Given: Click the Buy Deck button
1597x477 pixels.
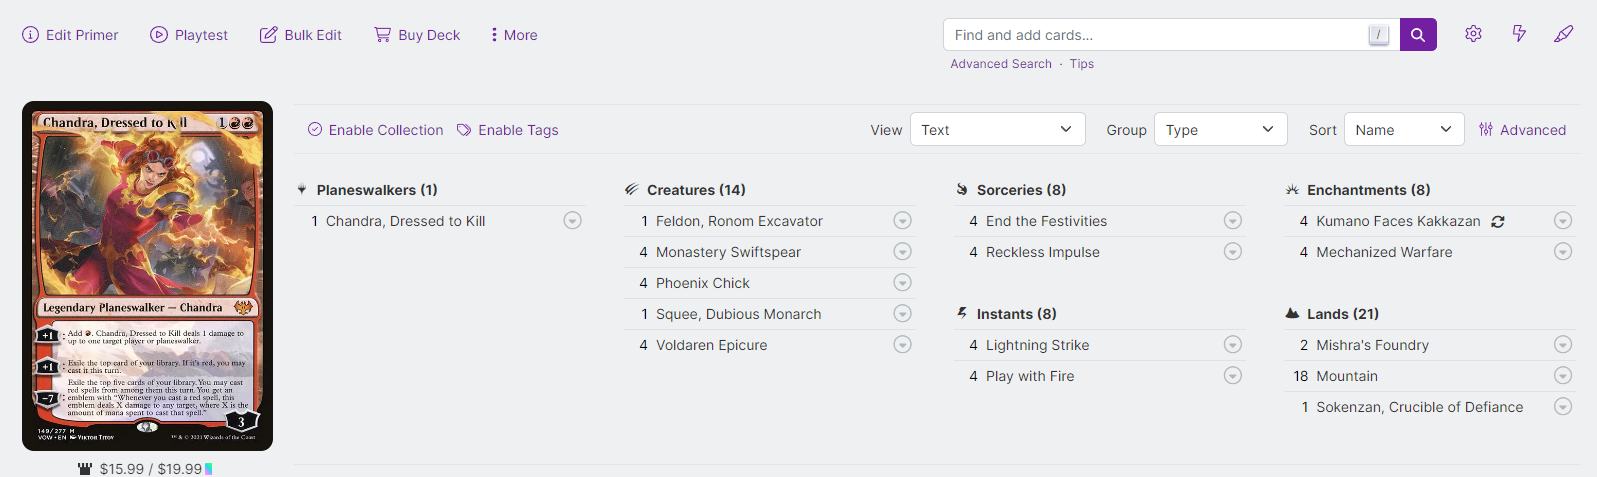Looking at the screenshot, I should point(417,35).
